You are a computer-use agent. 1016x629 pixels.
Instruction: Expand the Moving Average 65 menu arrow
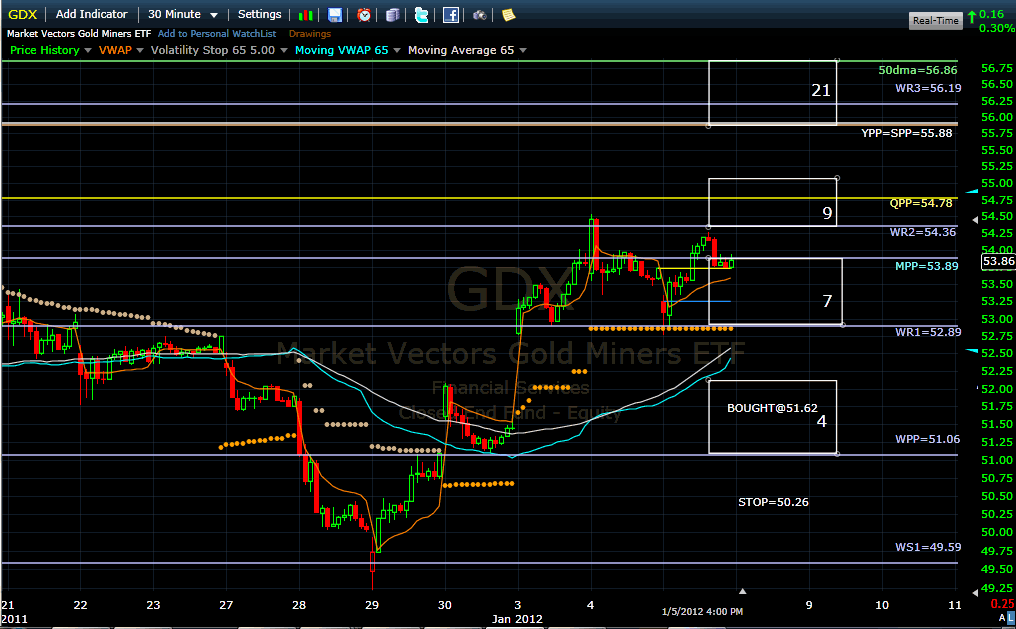click(x=523, y=51)
